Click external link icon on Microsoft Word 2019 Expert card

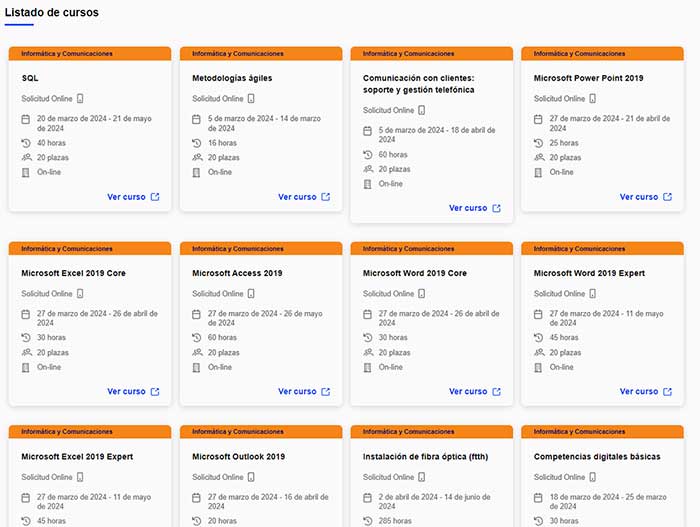point(668,392)
